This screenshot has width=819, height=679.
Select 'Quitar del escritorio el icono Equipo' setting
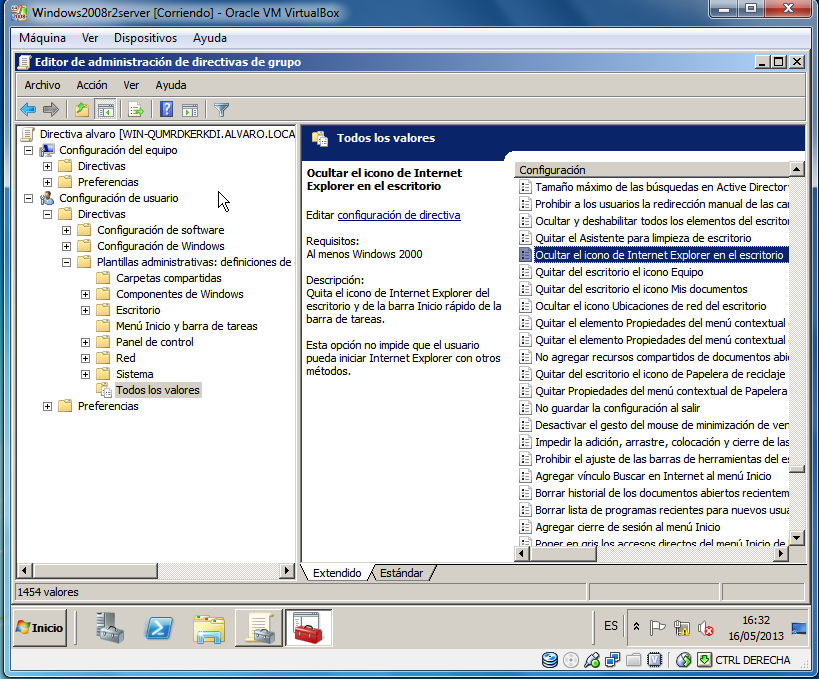click(619, 272)
